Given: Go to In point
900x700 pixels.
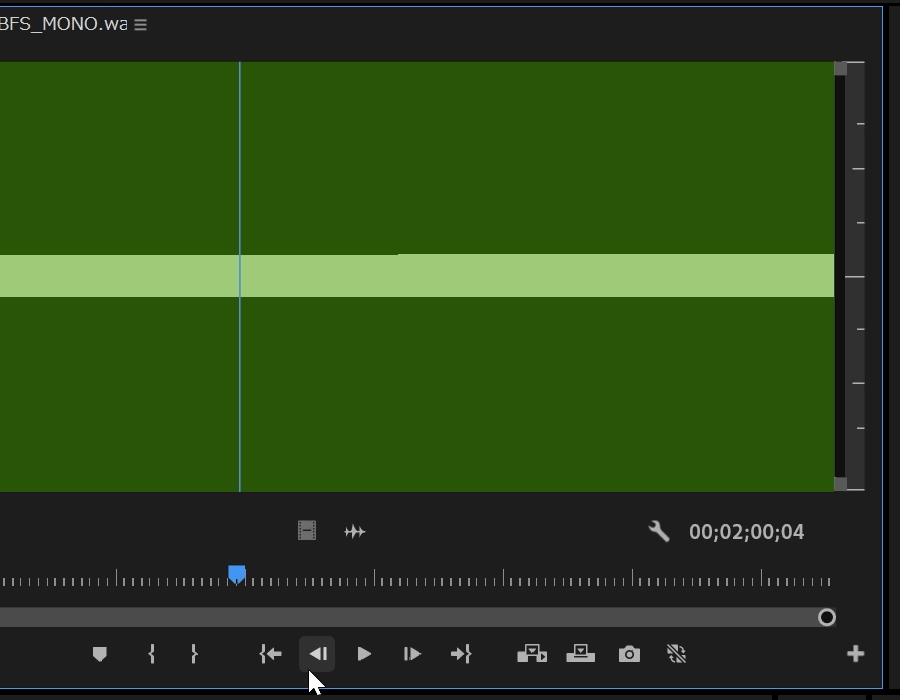Looking at the screenshot, I should tap(270, 654).
